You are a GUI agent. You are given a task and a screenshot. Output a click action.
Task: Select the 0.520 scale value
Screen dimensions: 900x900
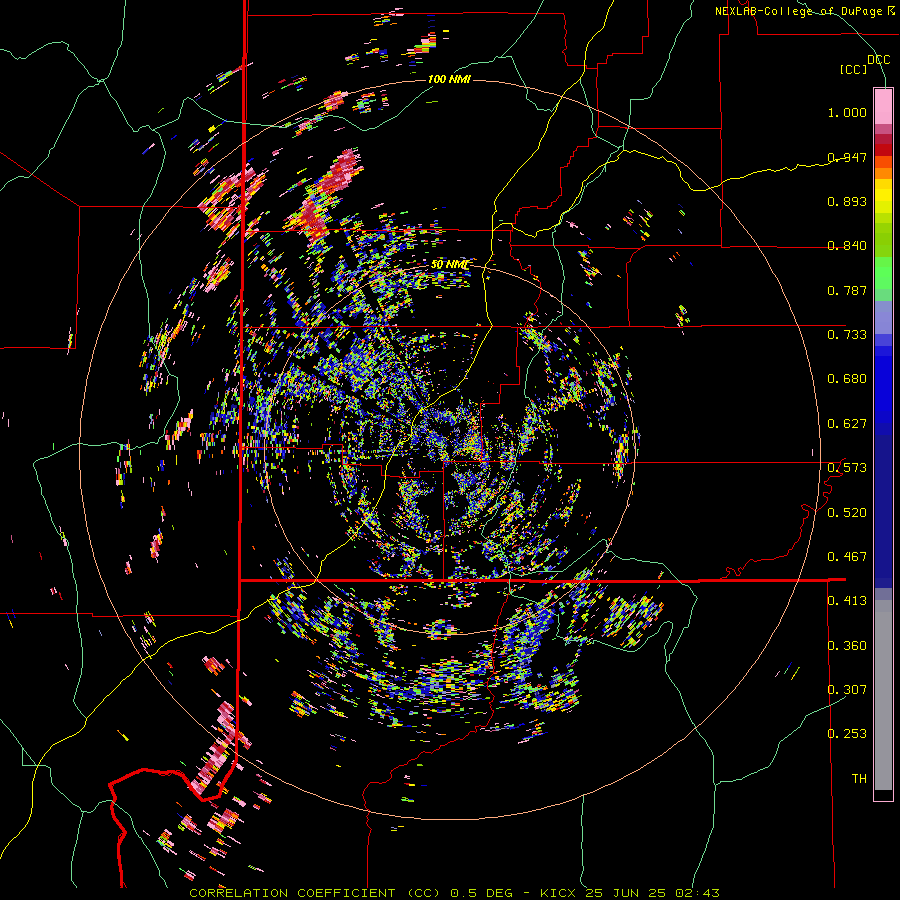847,513
